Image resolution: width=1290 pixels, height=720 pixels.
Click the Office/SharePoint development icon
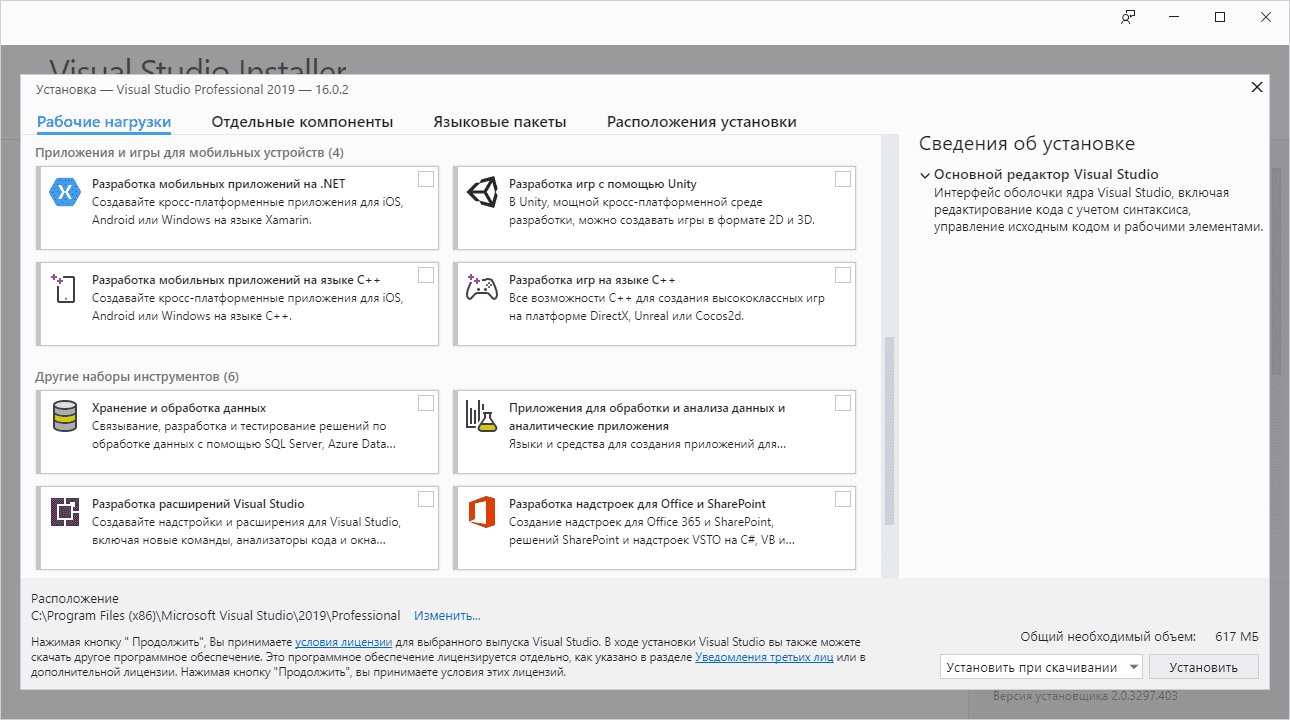[x=482, y=512]
